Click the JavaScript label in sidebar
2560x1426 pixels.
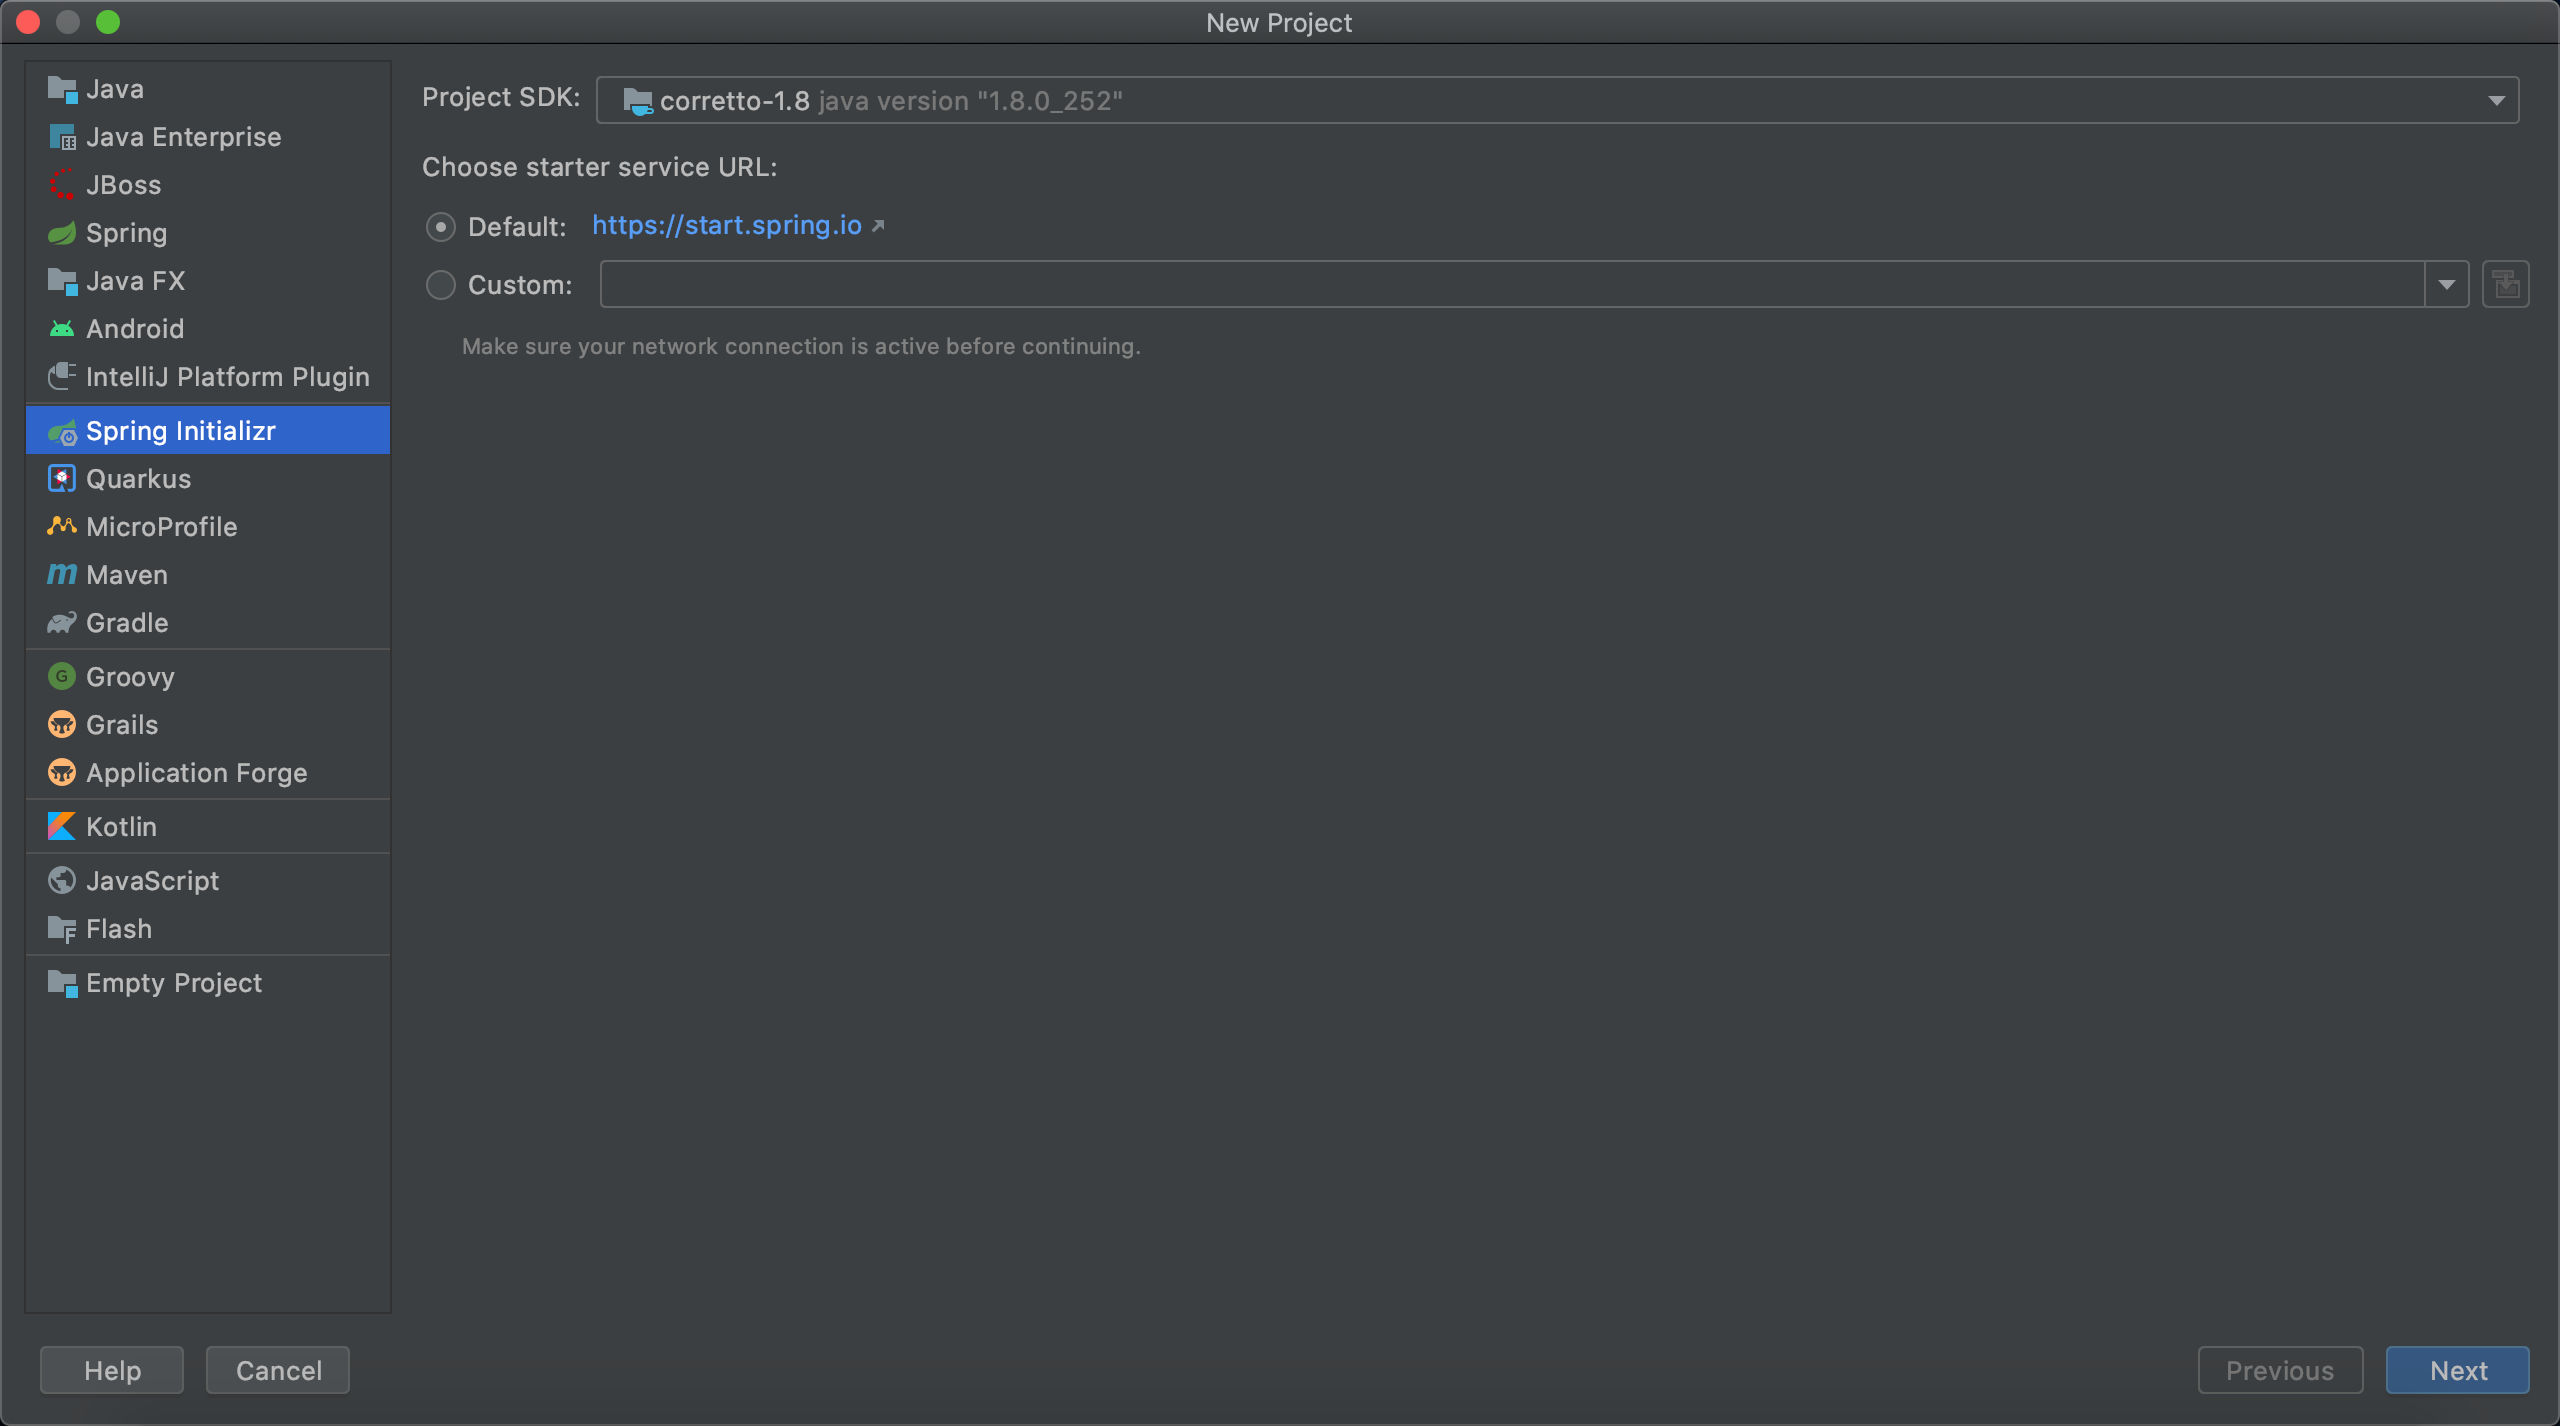coord(153,881)
